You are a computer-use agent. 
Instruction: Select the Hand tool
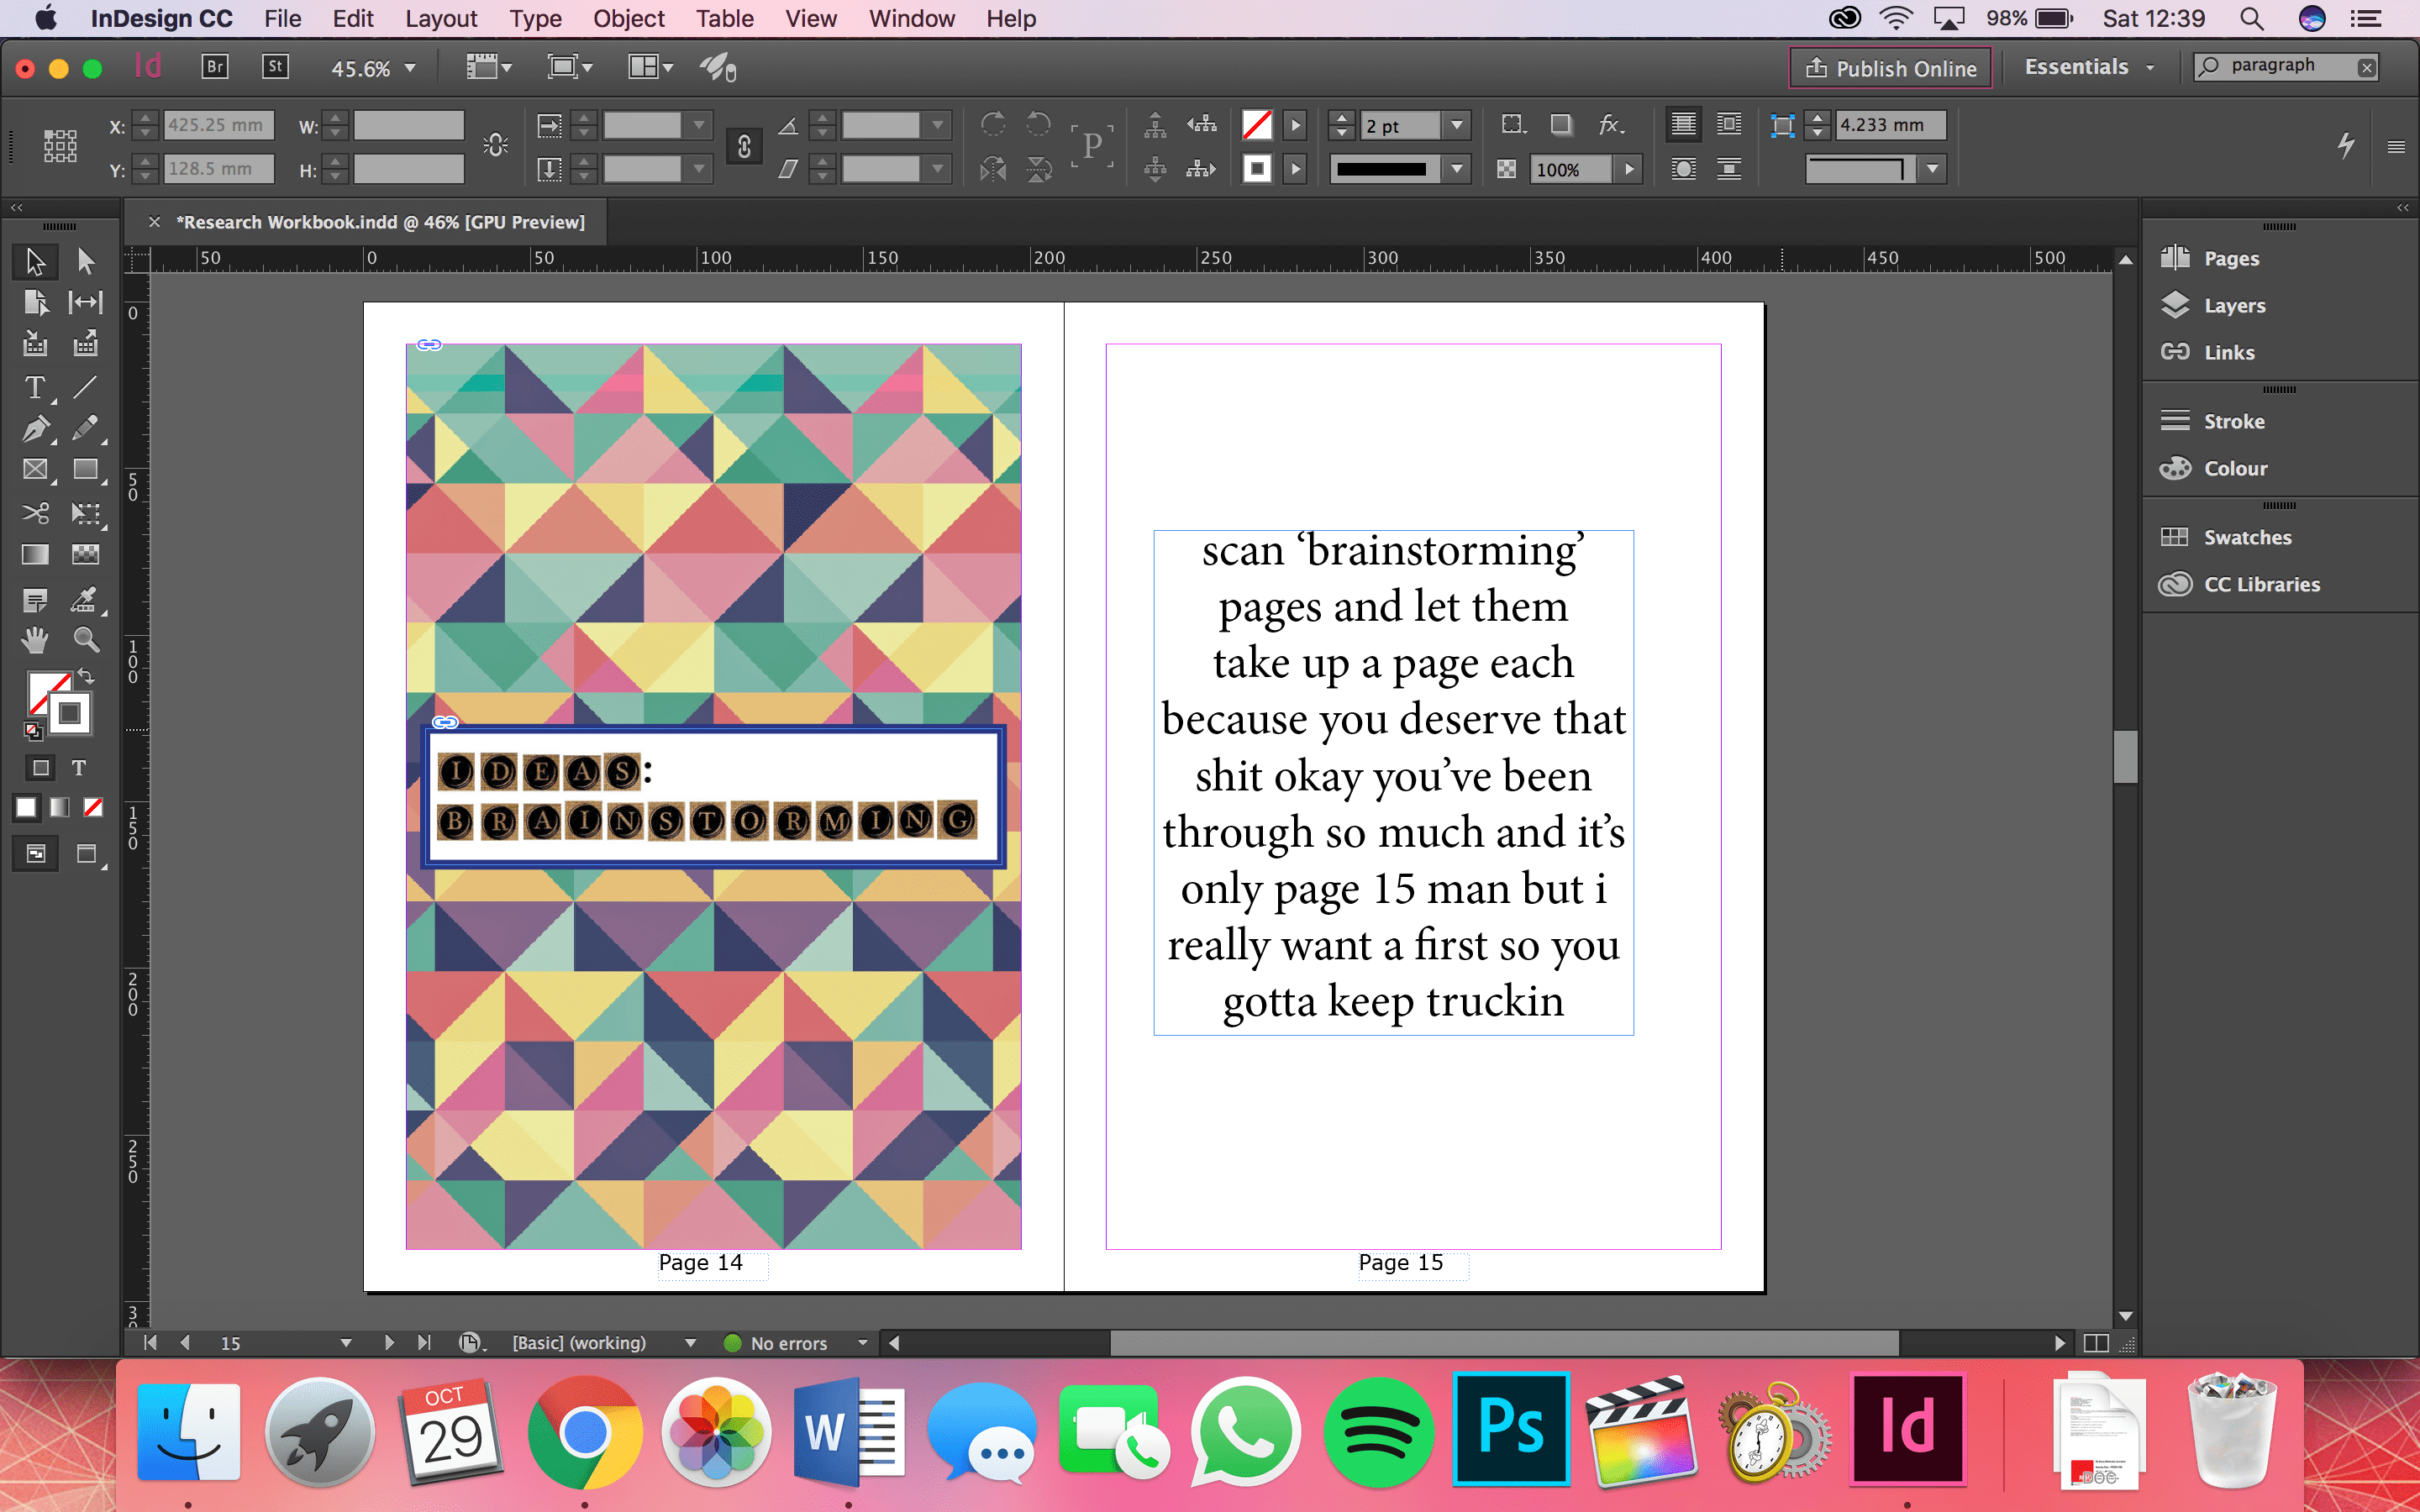(x=35, y=639)
